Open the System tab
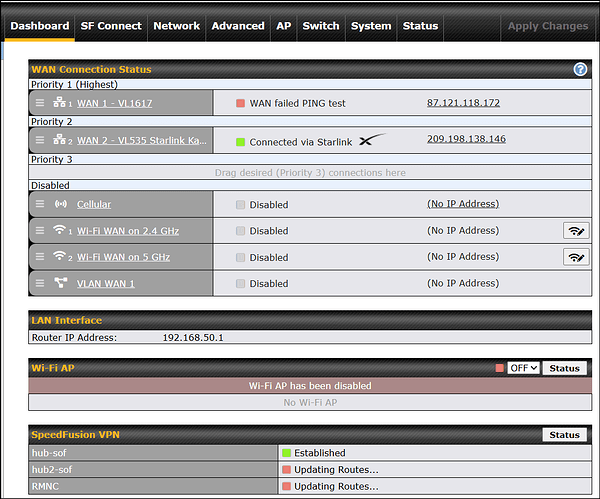Image resolution: width=600 pixels, height=499 pixels. (x=371, y=26)
